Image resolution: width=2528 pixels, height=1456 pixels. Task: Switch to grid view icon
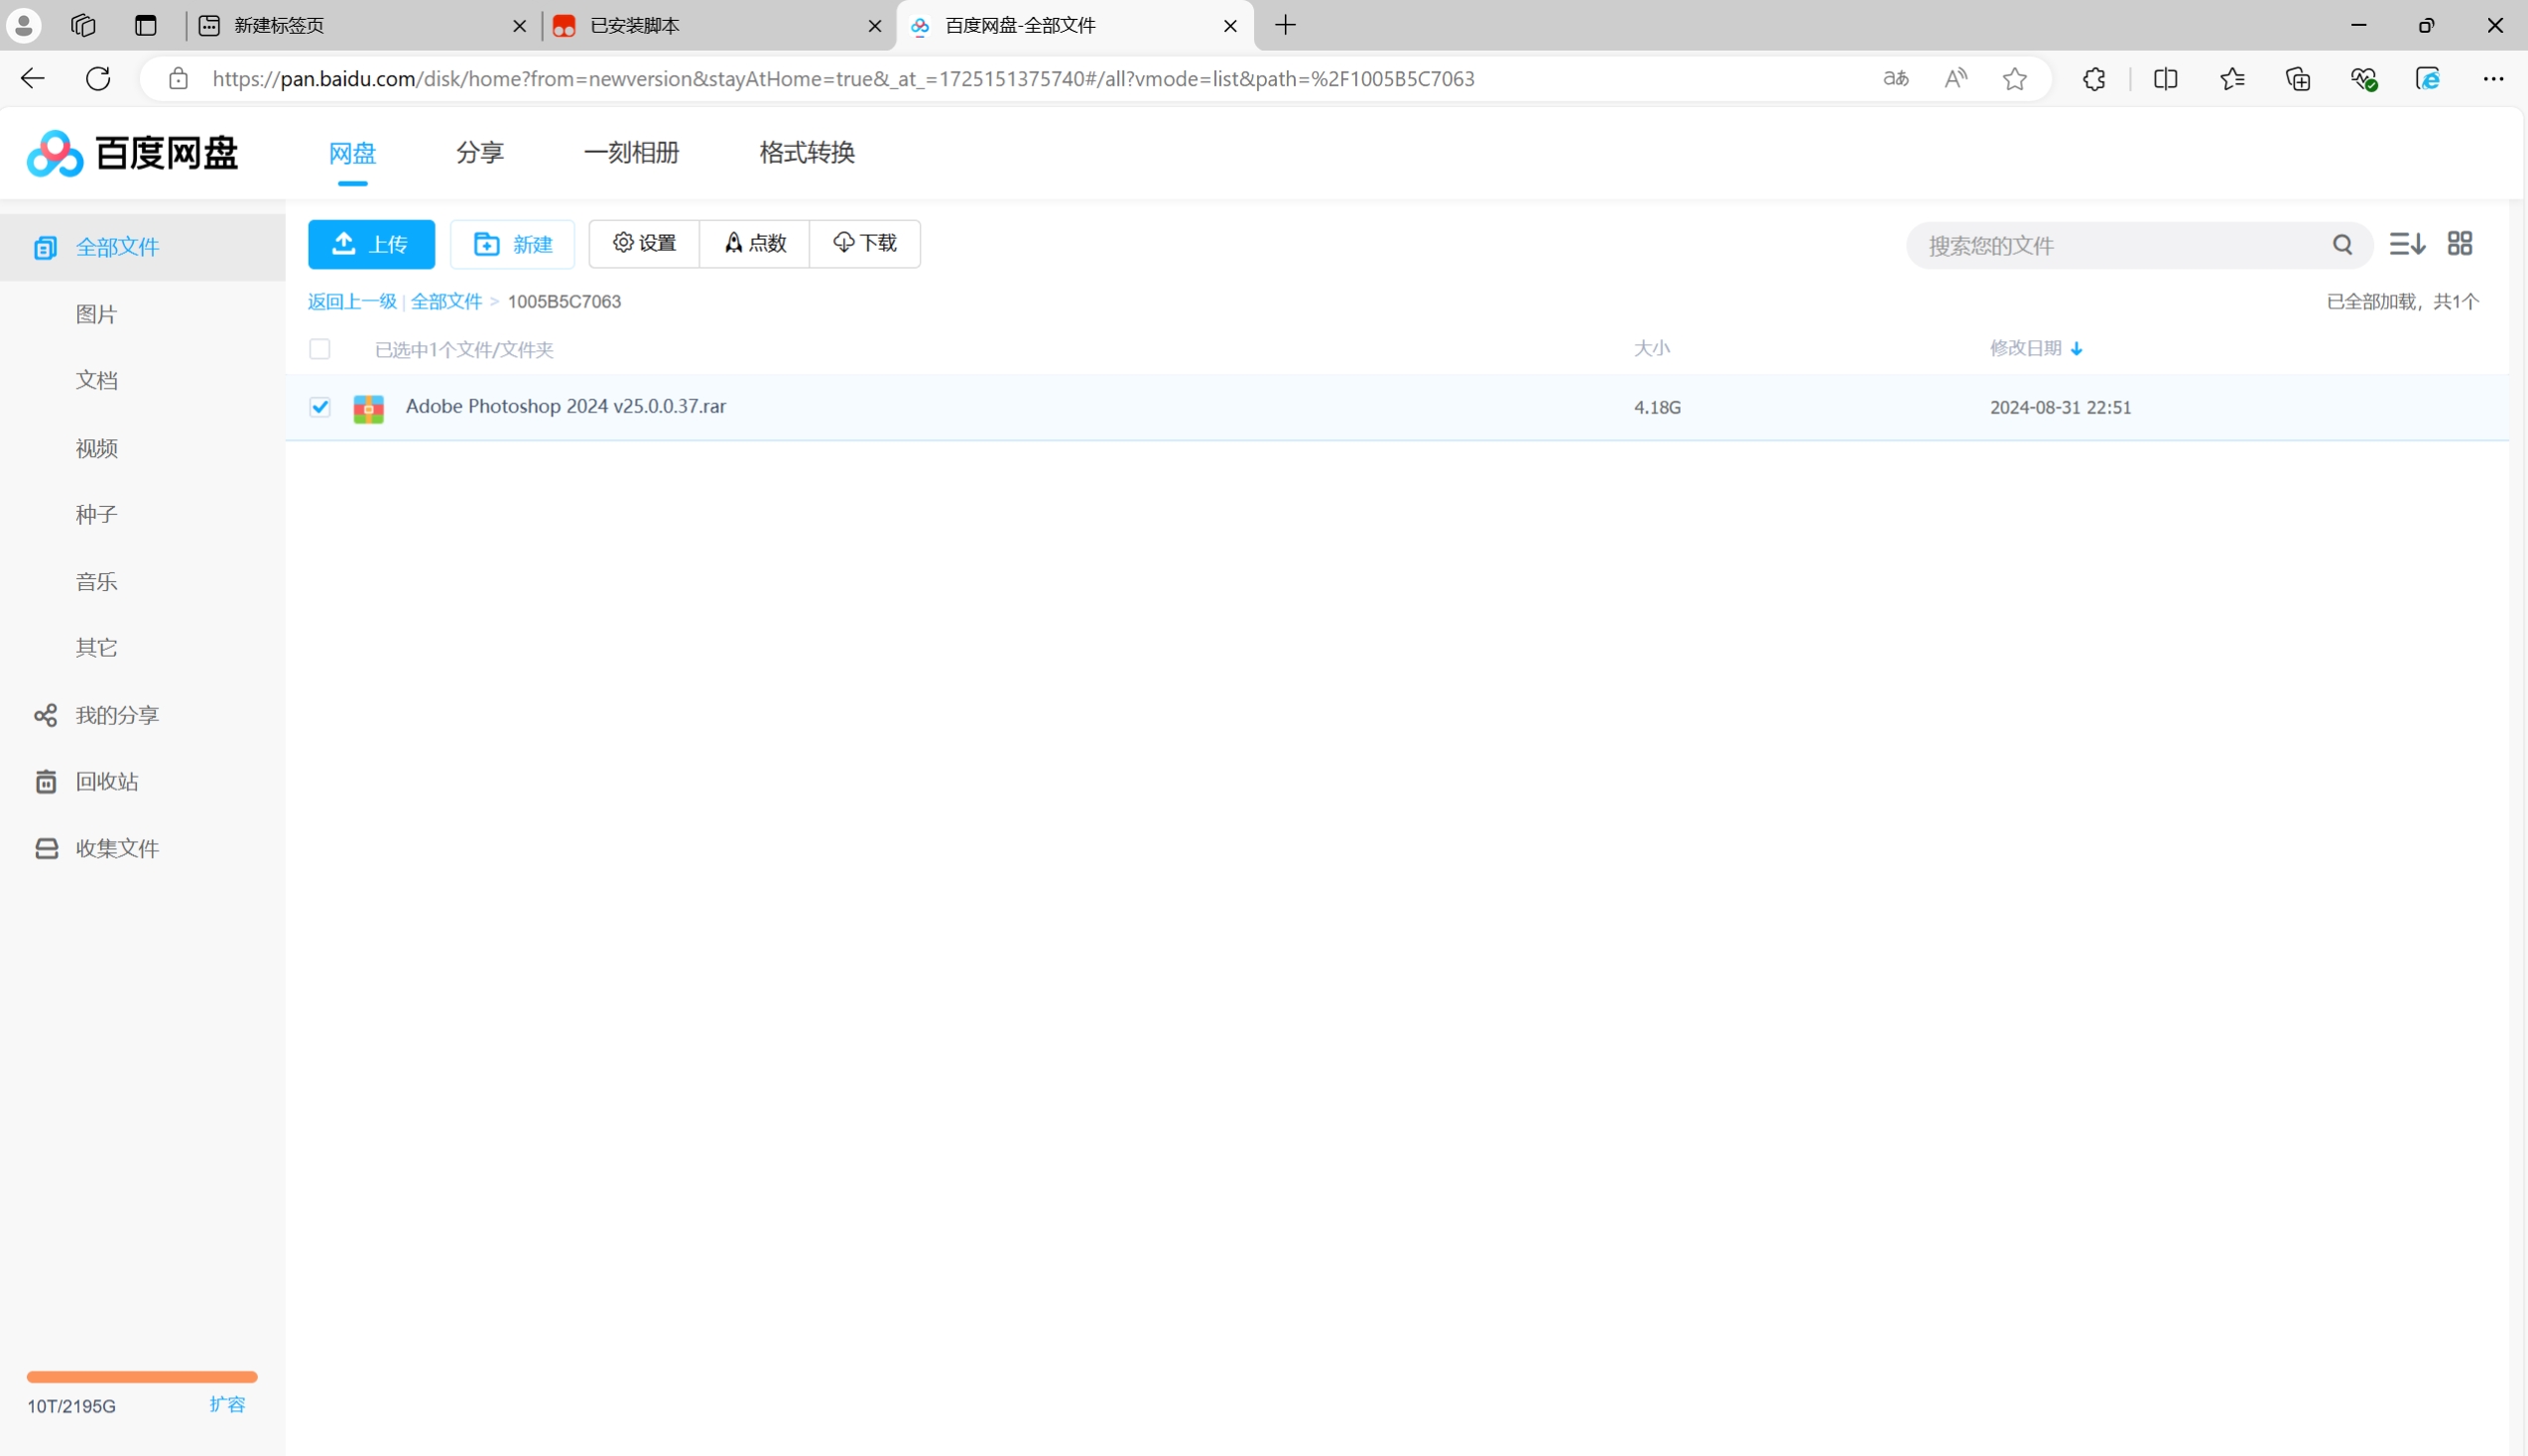[2460, 243]
